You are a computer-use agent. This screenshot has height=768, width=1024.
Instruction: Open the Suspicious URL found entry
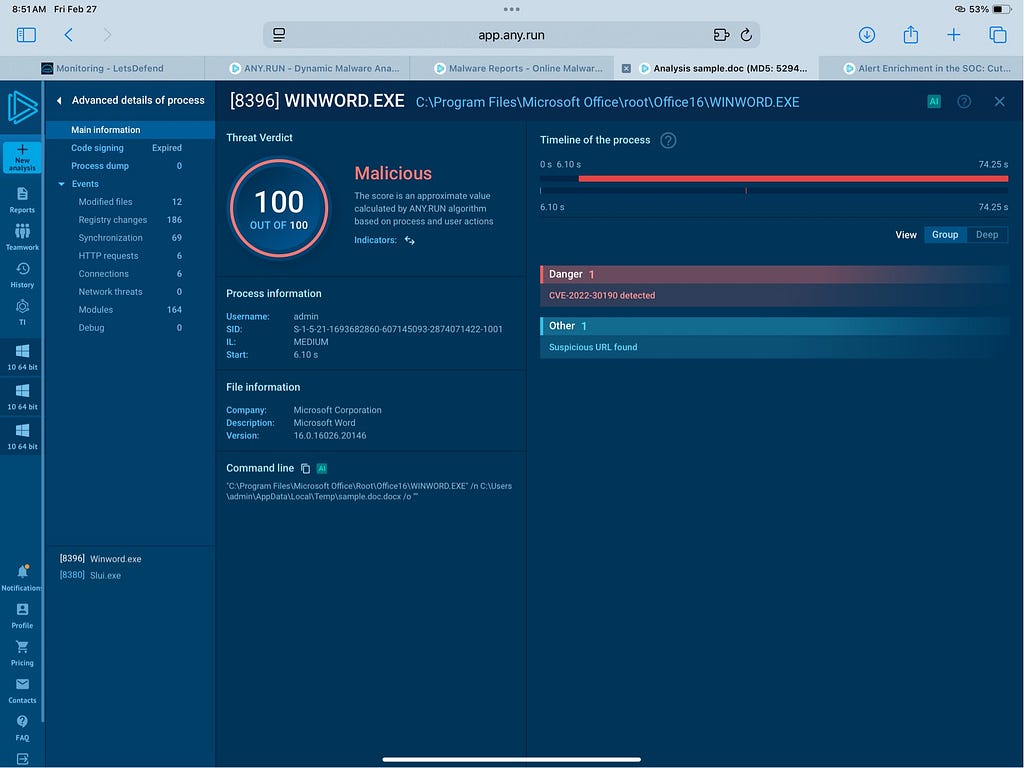click(x=593, y=347)
